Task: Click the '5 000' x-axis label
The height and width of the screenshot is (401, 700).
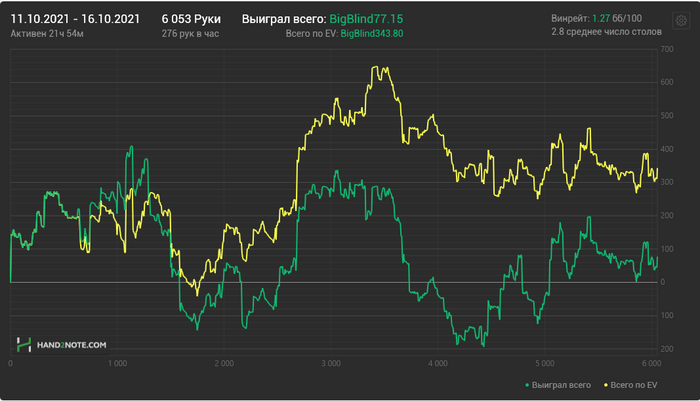Action: coord(545,363)
